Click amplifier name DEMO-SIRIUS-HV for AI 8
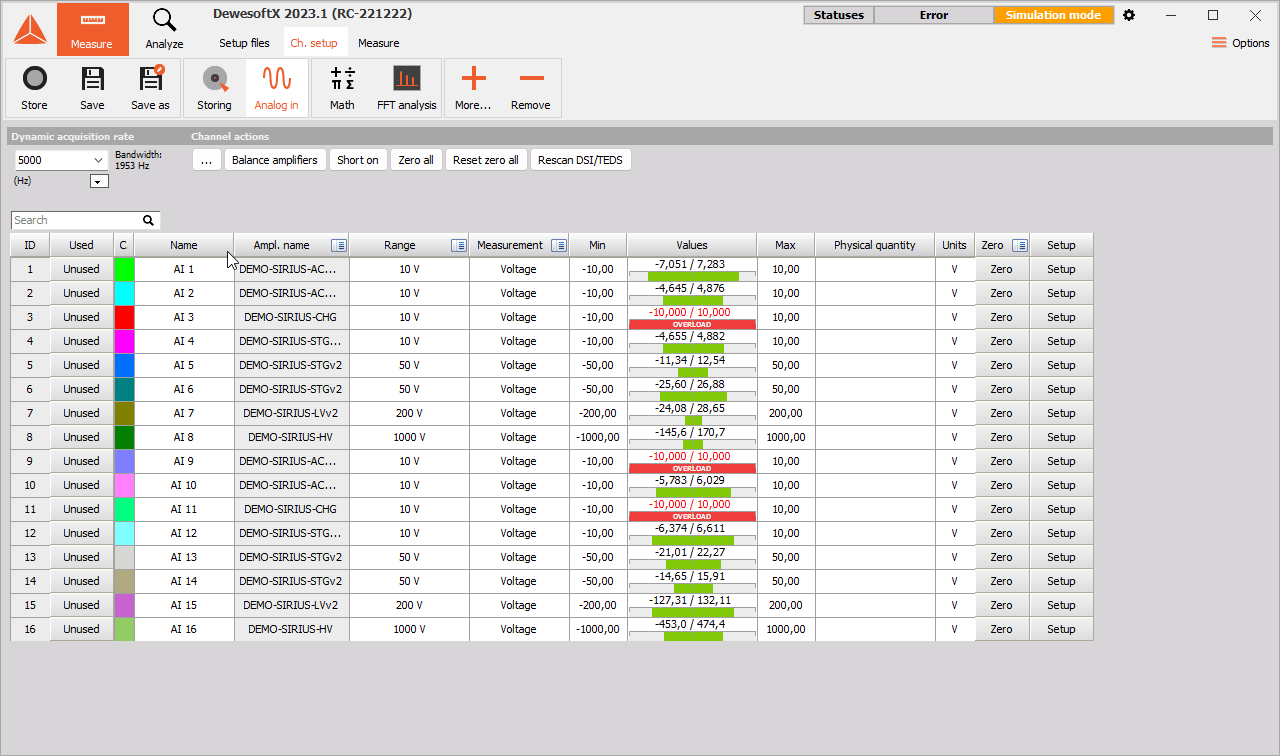 291,437
